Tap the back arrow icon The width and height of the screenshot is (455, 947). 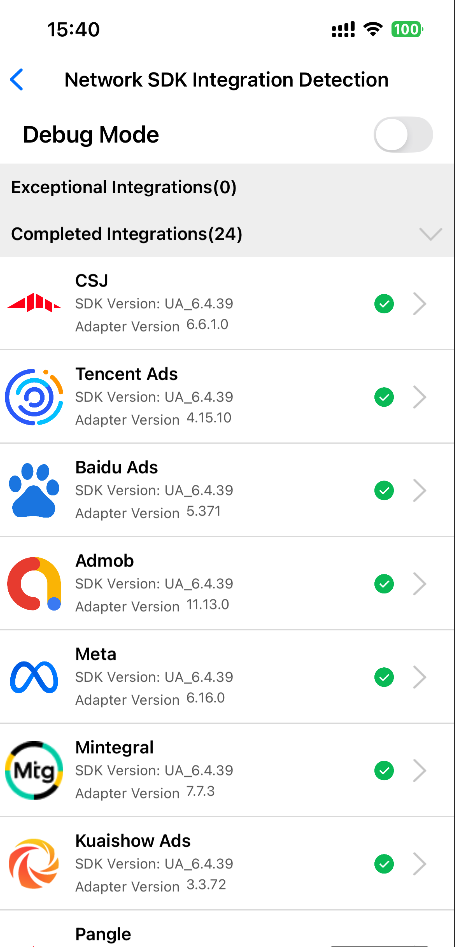(x=17, y=79)
